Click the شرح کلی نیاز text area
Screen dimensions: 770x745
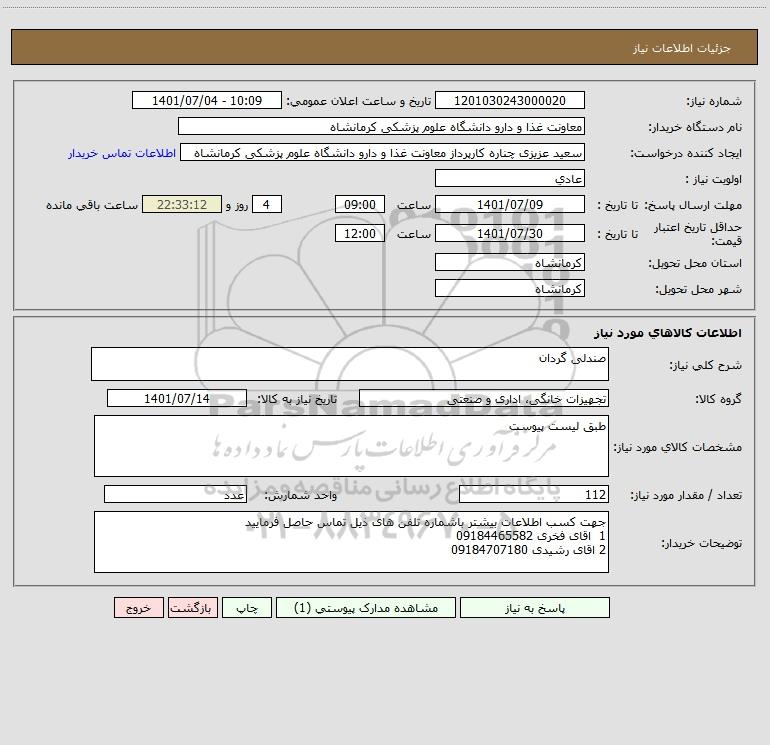point(350,364)
